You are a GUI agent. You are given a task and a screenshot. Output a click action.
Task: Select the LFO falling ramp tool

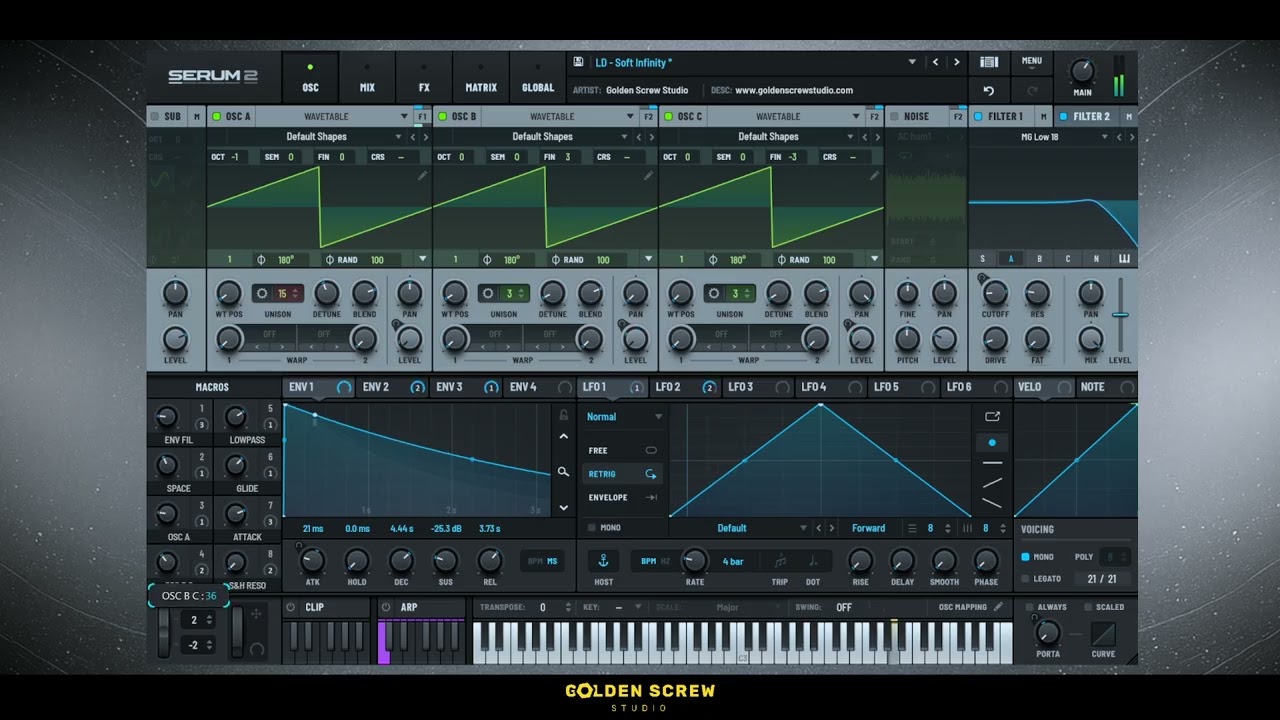[992, 503]
